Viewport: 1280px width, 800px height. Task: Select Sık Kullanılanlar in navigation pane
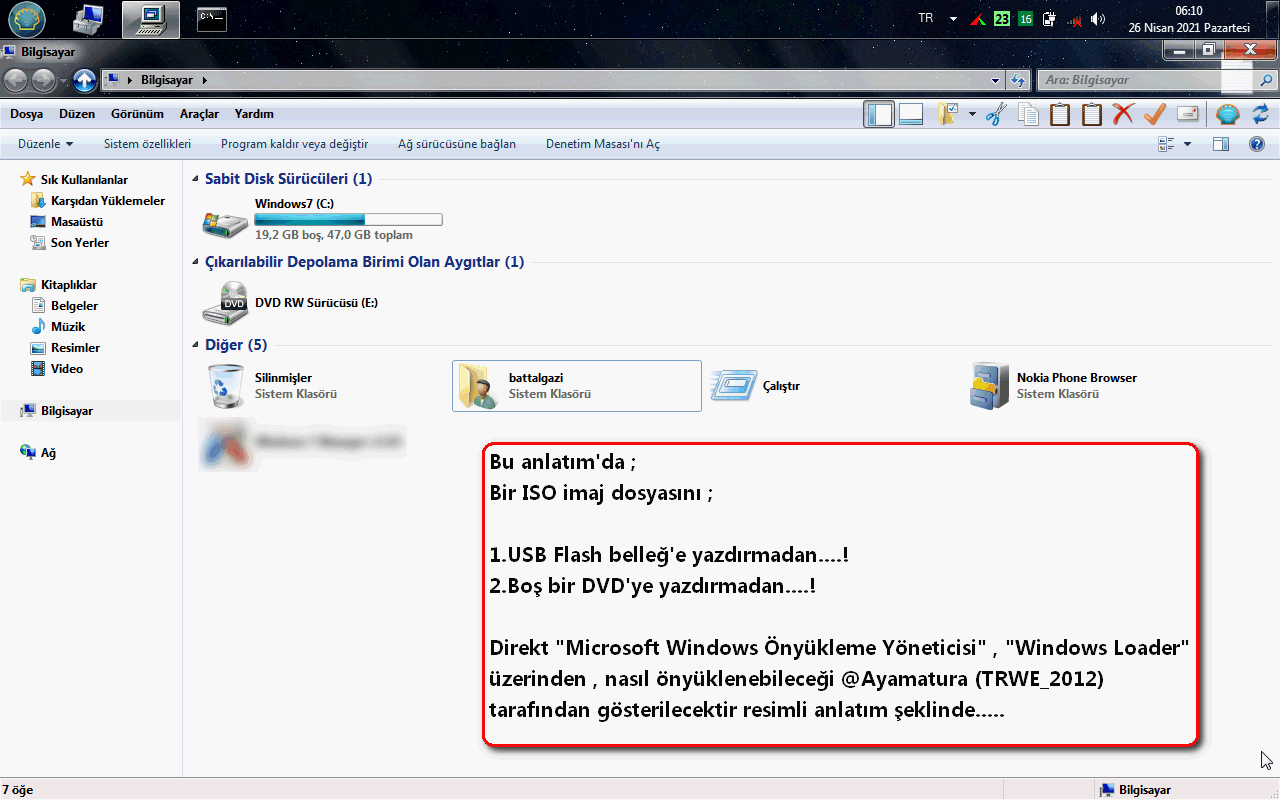click(x=84, y=180)
